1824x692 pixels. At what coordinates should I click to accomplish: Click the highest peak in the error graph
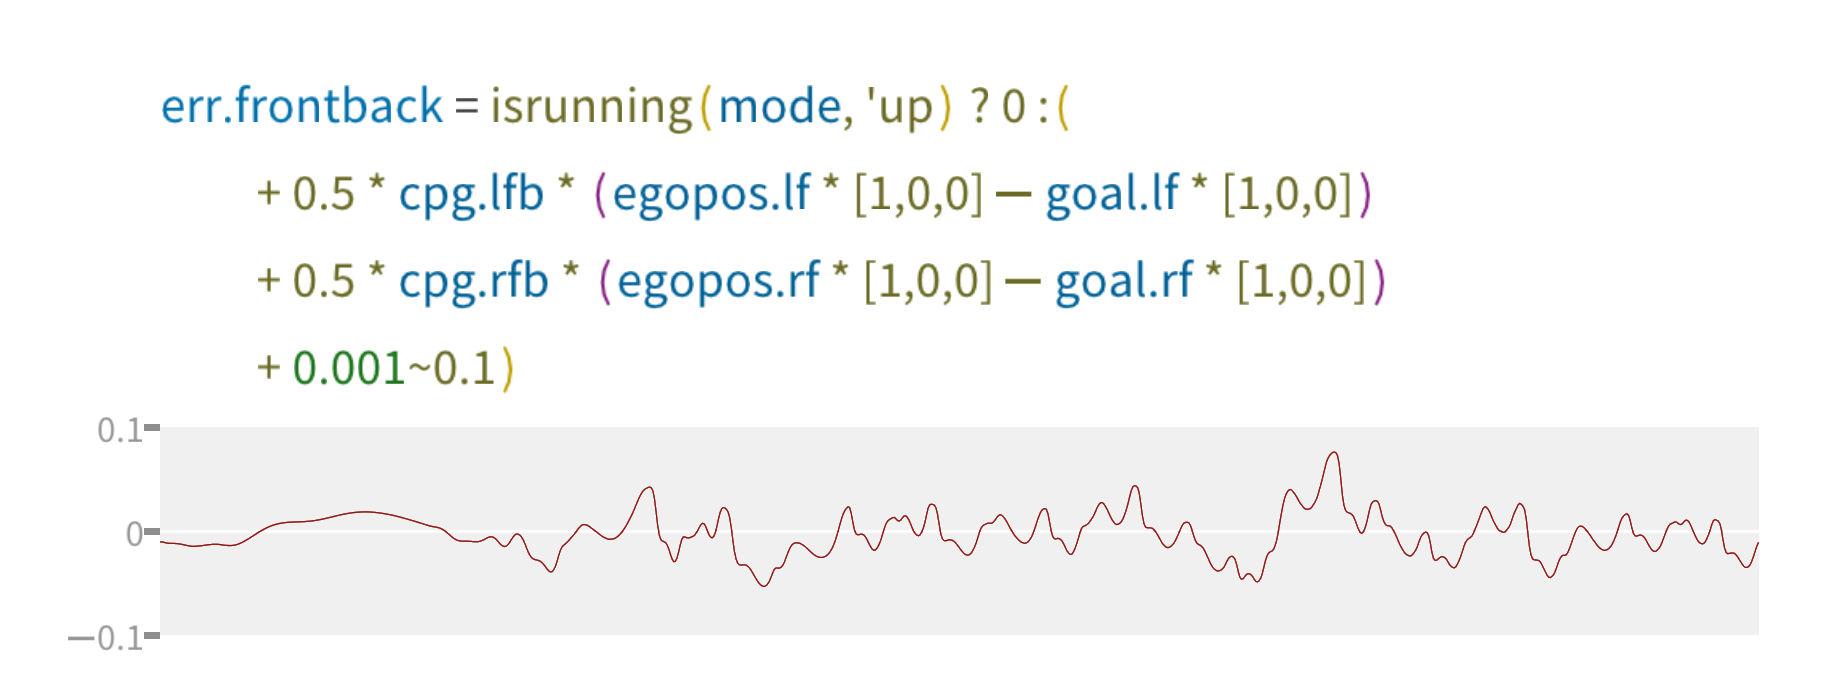(1333, 454)
